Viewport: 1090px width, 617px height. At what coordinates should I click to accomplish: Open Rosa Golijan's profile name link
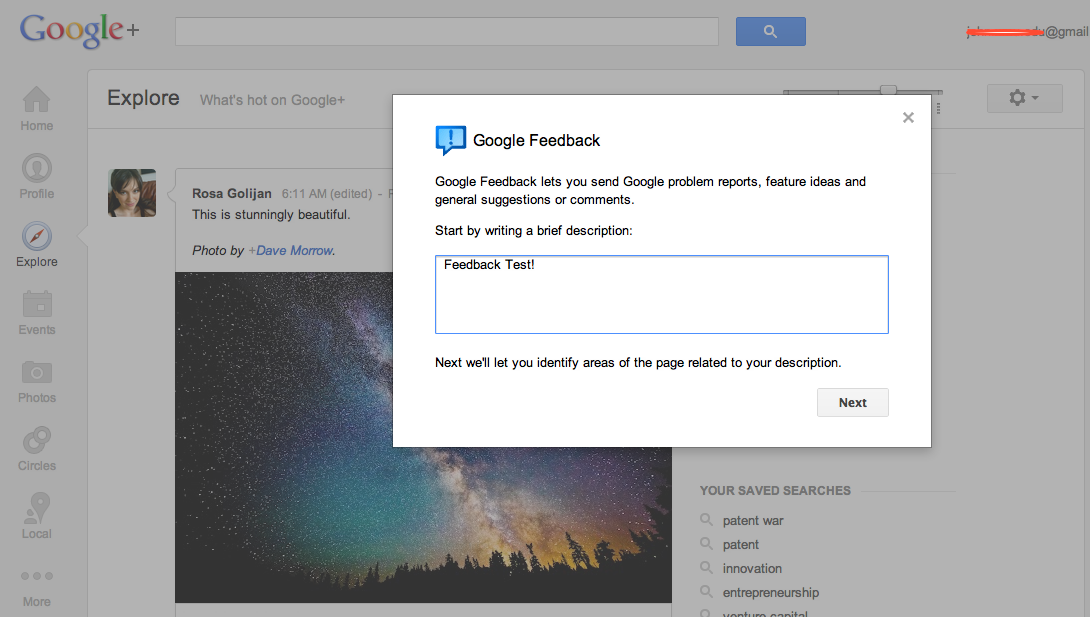click(x=231, y=194)
